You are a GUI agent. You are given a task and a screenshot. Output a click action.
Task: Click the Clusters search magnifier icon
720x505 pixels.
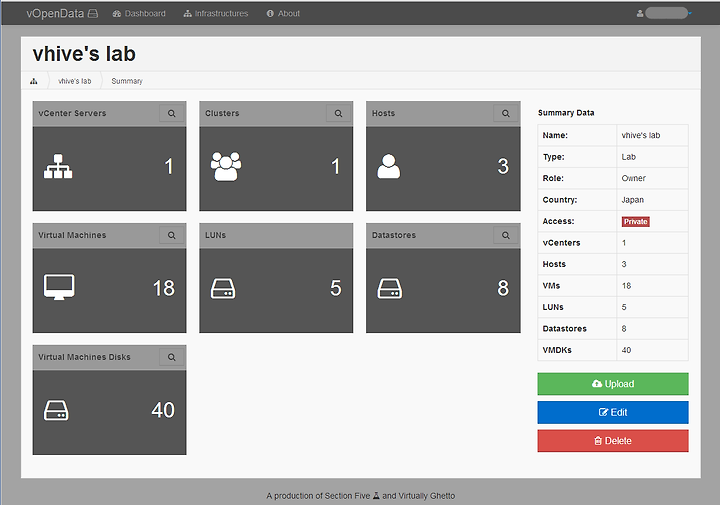[338, 113]
